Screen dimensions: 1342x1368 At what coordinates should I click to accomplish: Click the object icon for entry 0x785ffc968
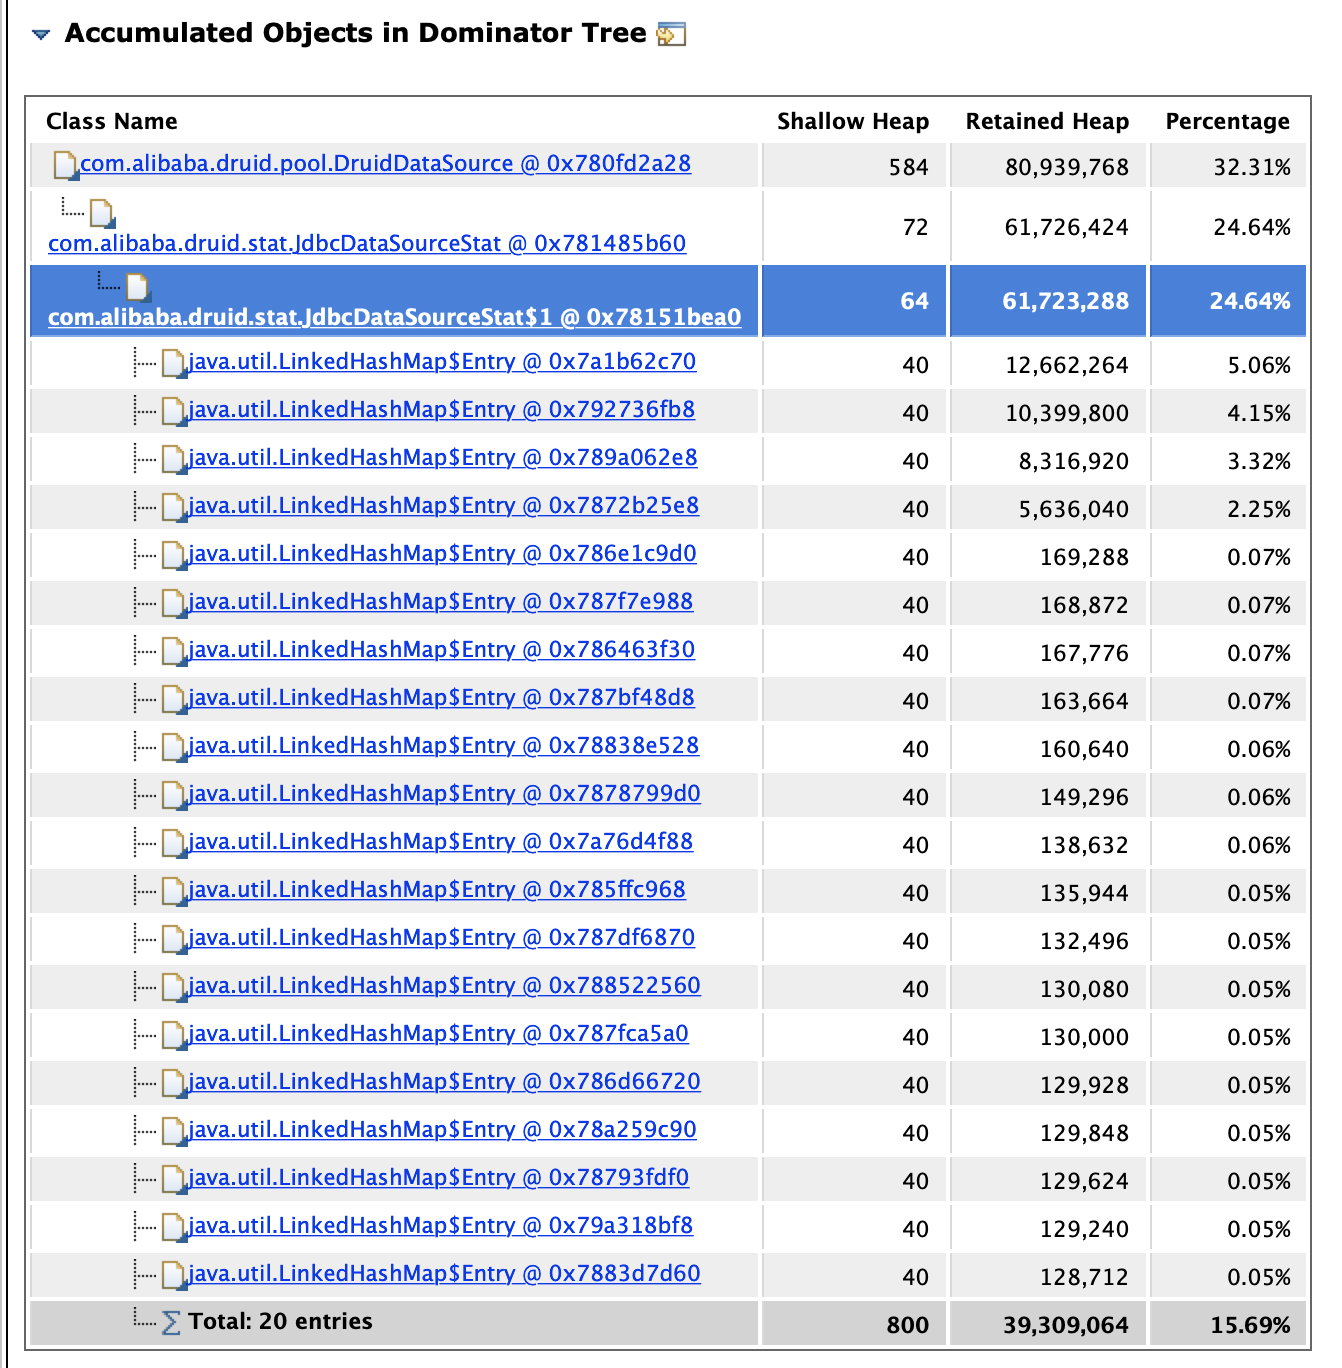pyautogui.click(x=174, y=891)
